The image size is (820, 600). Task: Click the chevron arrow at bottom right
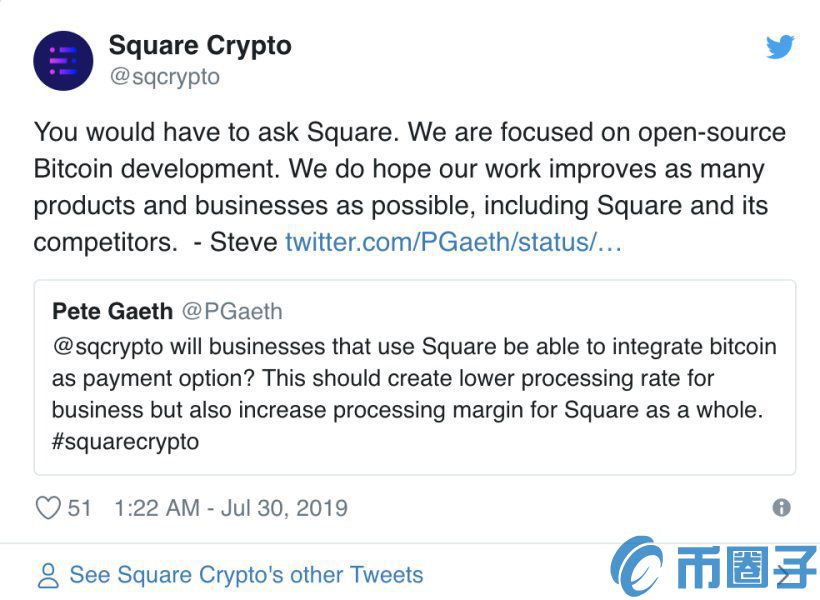click(x=785, y=576)
